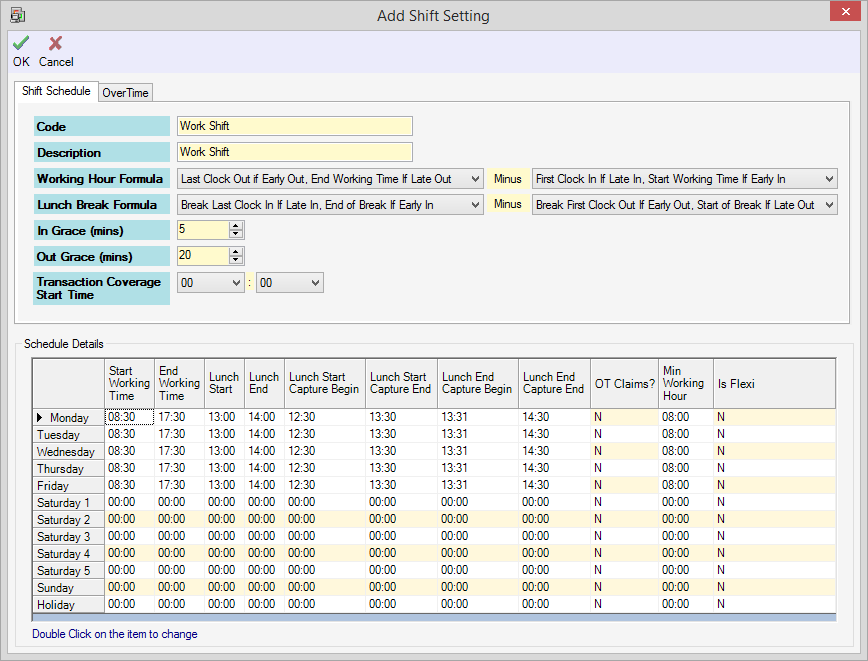Screen dimensions: 868x661
Task: Click the green OK checkmark icon
Action: (21, 43)
